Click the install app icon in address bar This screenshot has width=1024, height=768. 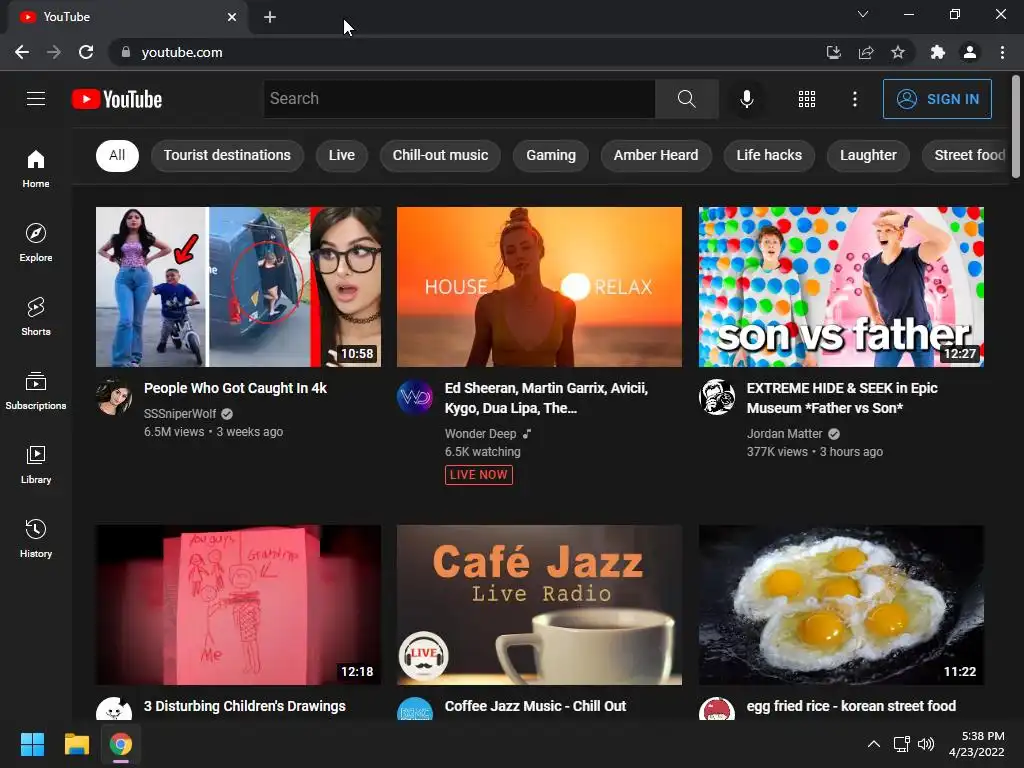pyautogui.click(x=833, y=52)
